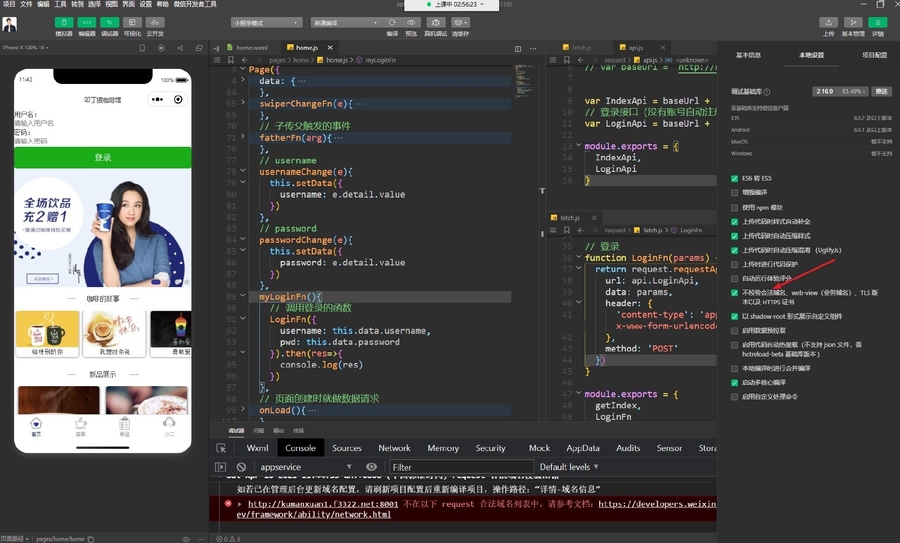Image resolution: width=900 pixels, height=543 pixels.
Task: Toggle the 模拟器 simulator button
Action: (63, 21)
